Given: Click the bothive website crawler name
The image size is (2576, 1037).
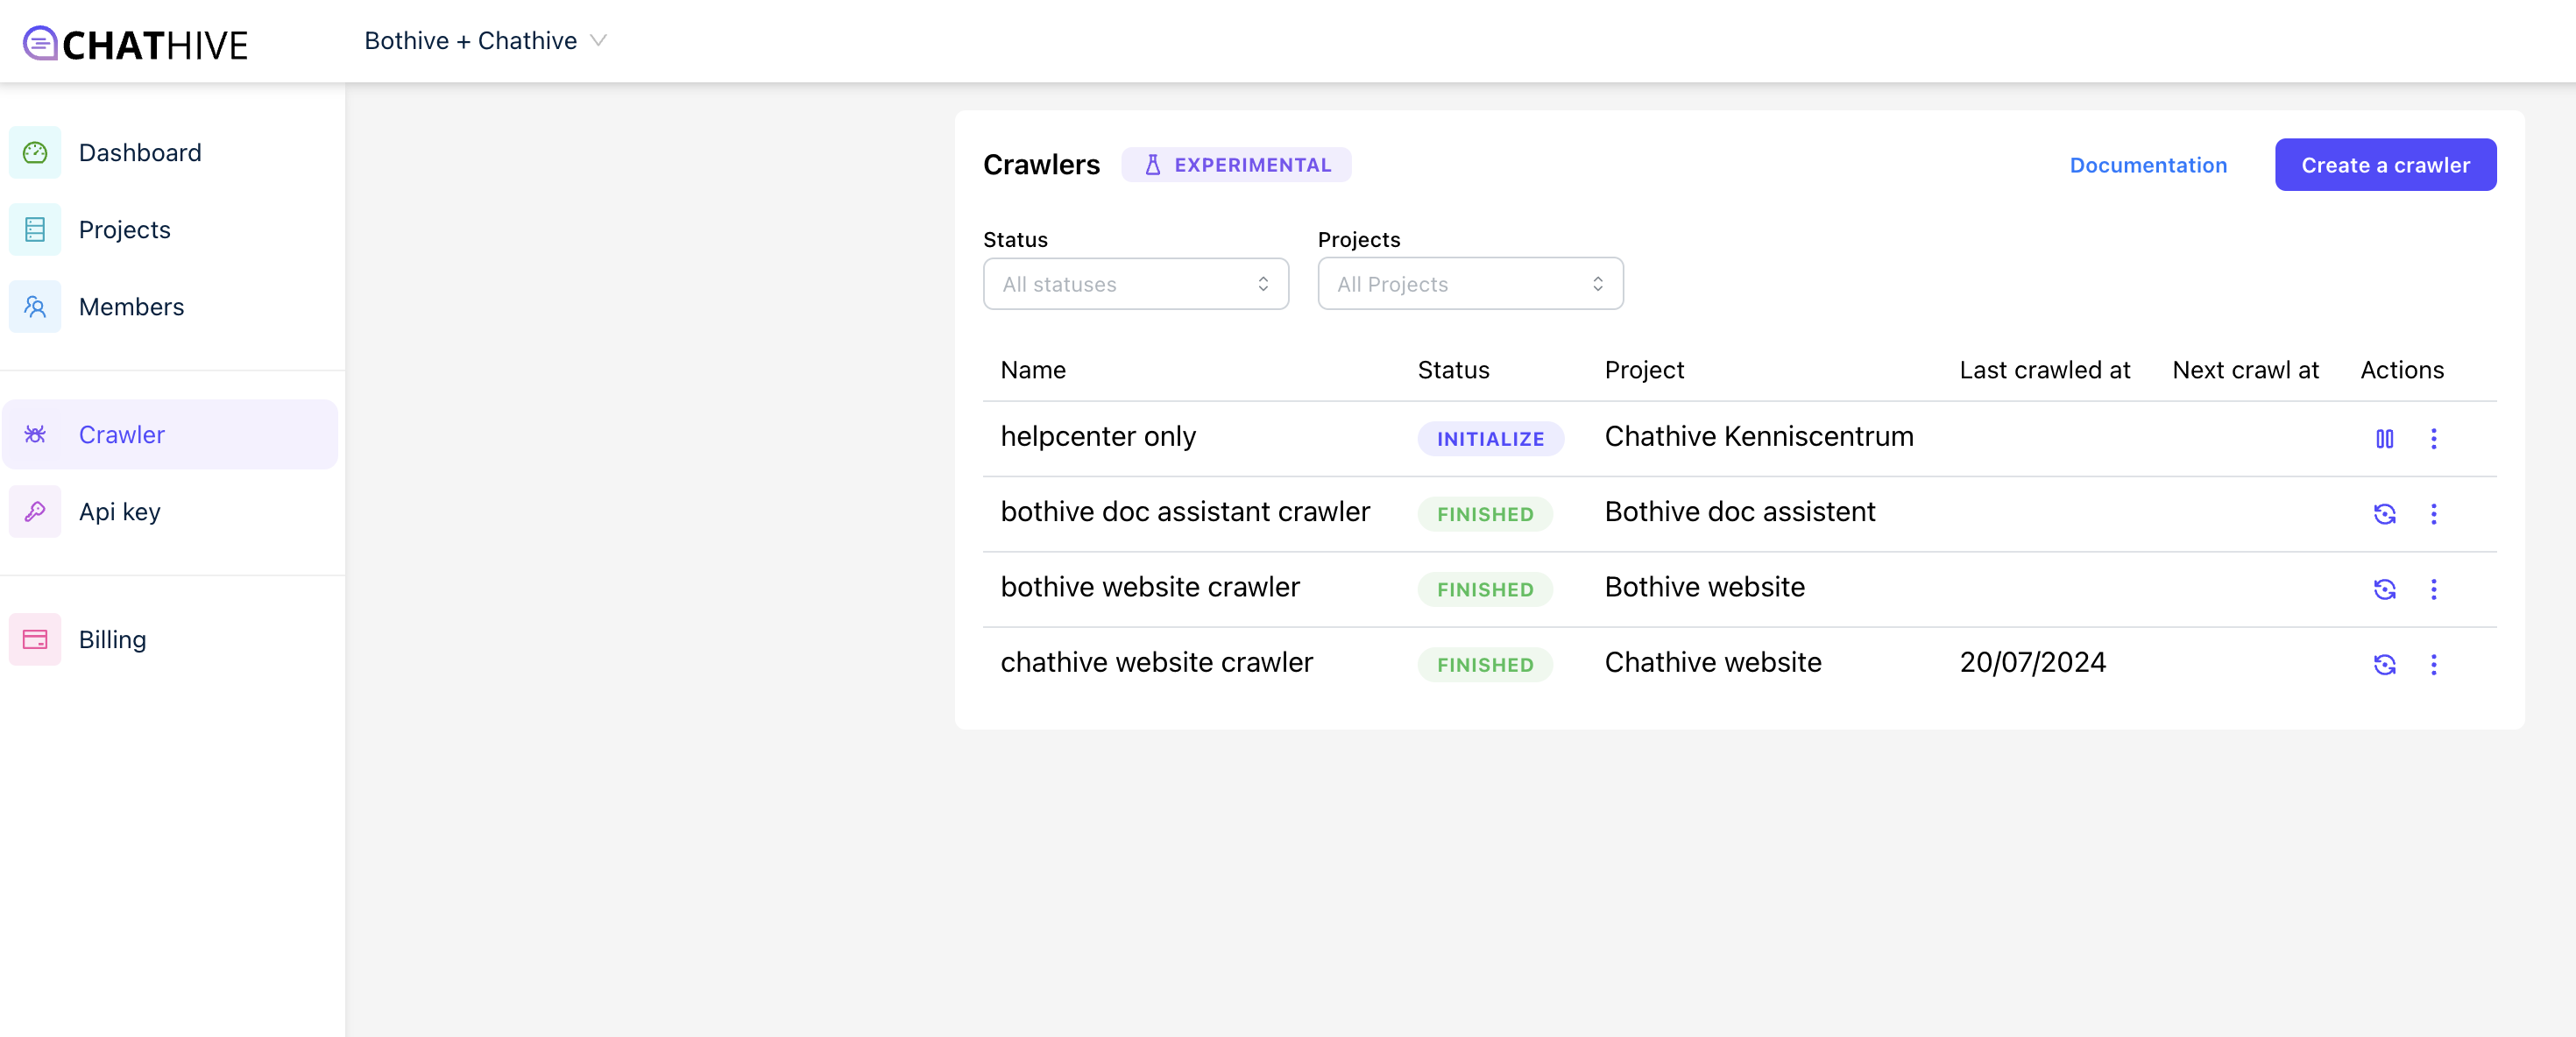Looking at the screenshot, I should [1150, 586].
